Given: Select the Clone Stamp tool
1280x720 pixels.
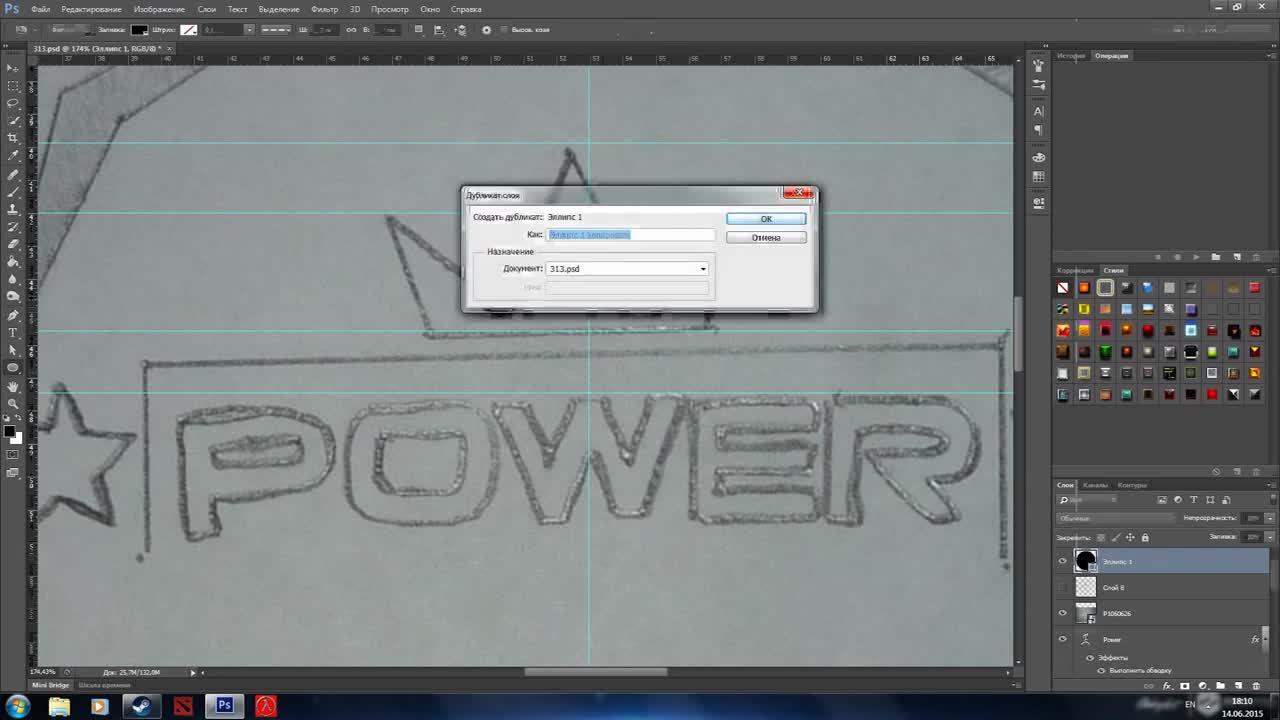Looking at the screenshot, I should click(x=13, y=208).
